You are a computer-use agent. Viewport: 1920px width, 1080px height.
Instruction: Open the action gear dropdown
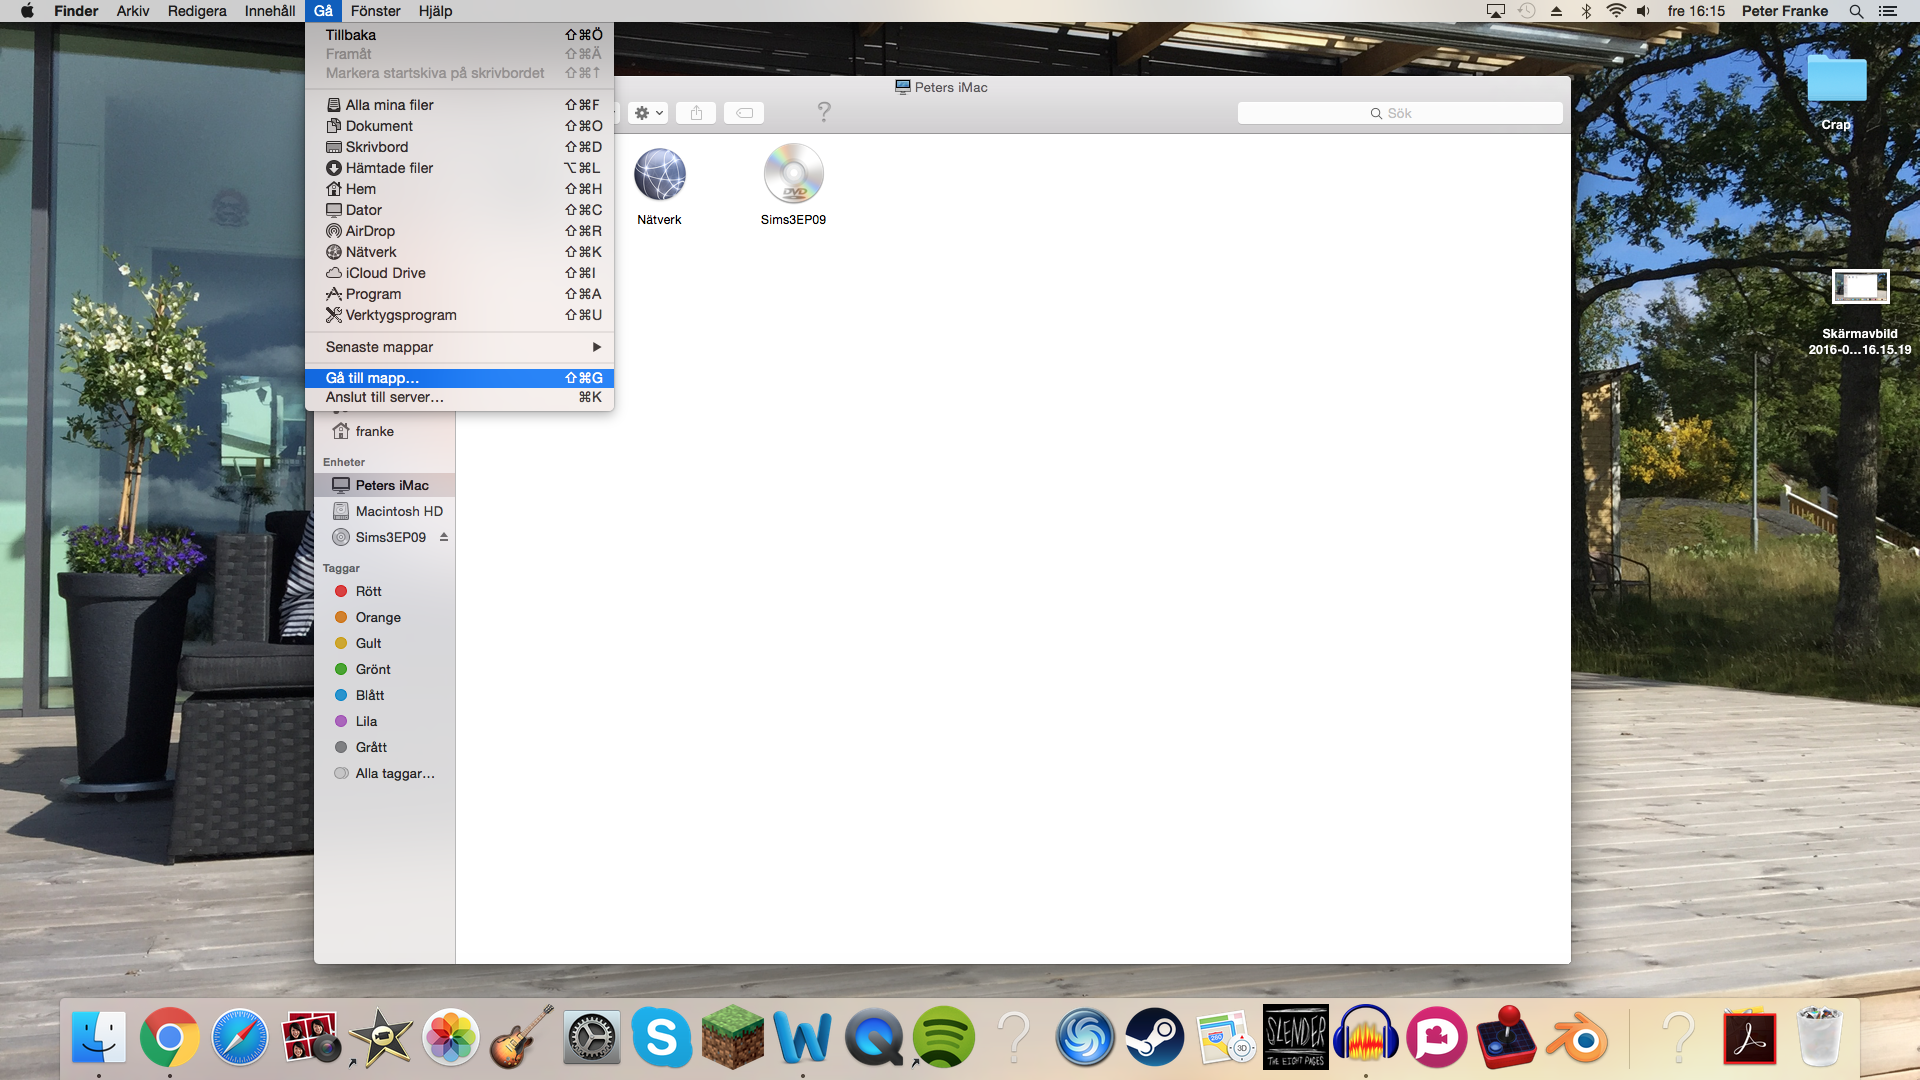point(648,113)
